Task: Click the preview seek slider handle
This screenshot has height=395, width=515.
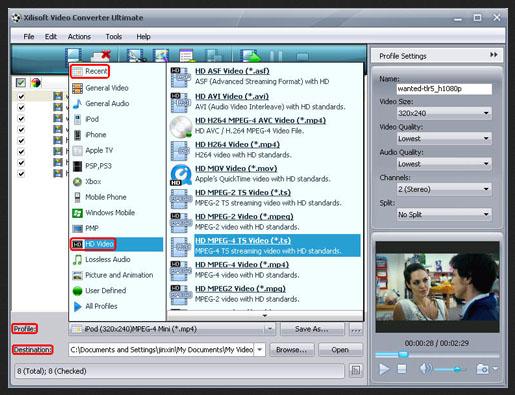Action: pyautogui.click(x=403, y=354)
